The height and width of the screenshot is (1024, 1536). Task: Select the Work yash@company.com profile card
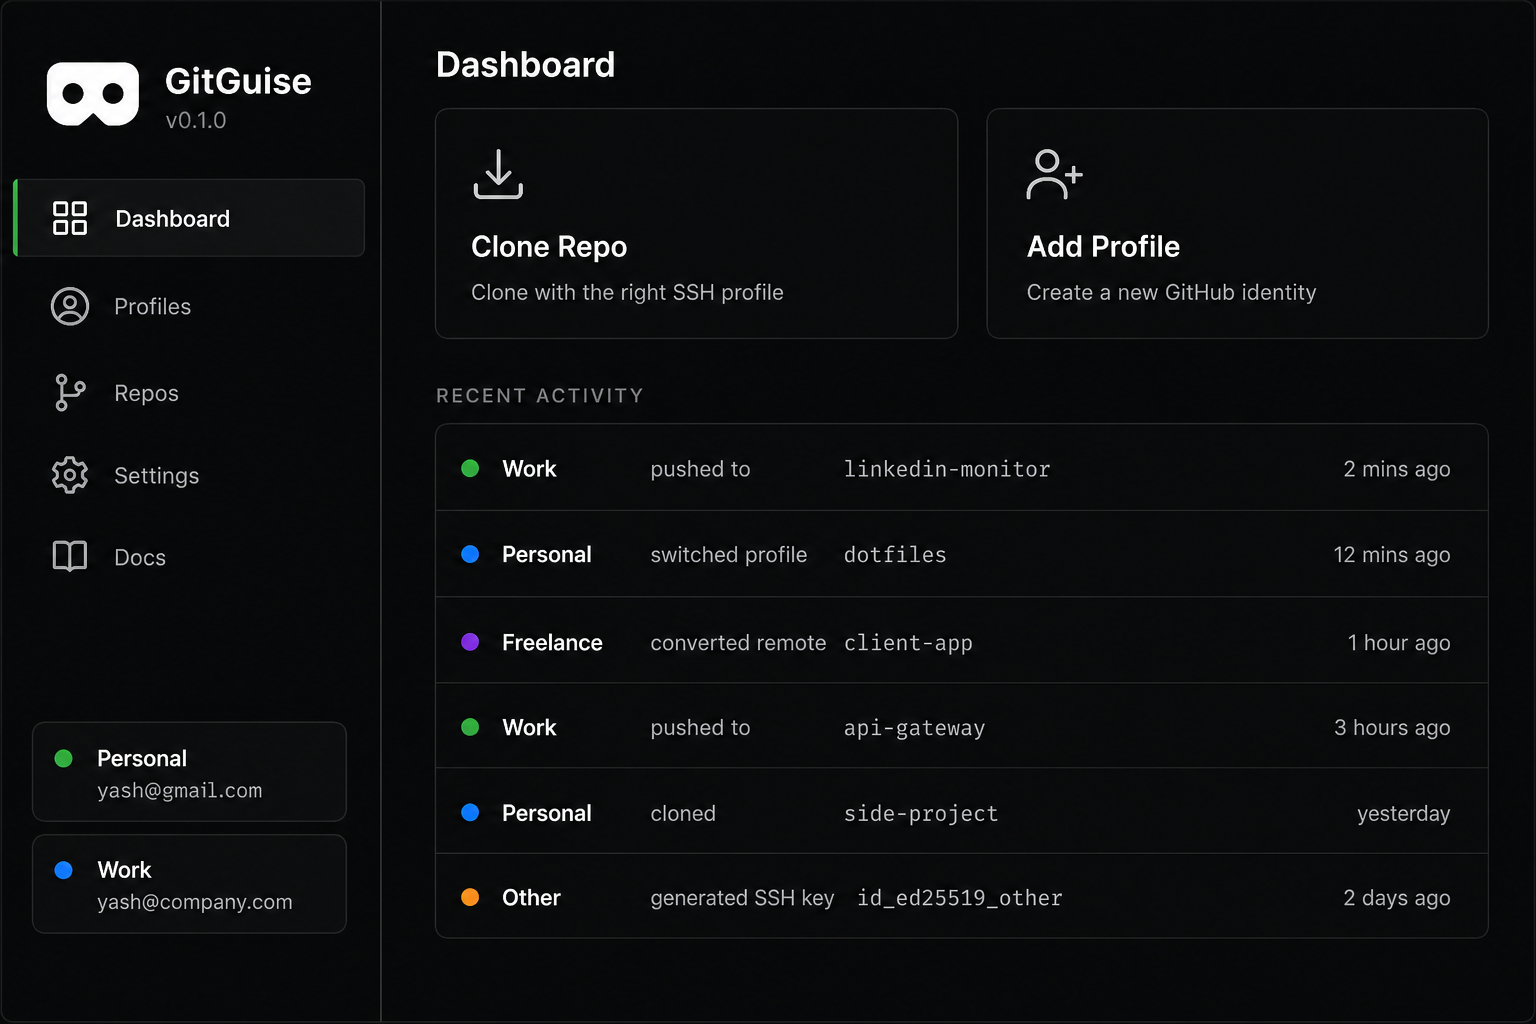pyautogui.click(x=190, y=884)
